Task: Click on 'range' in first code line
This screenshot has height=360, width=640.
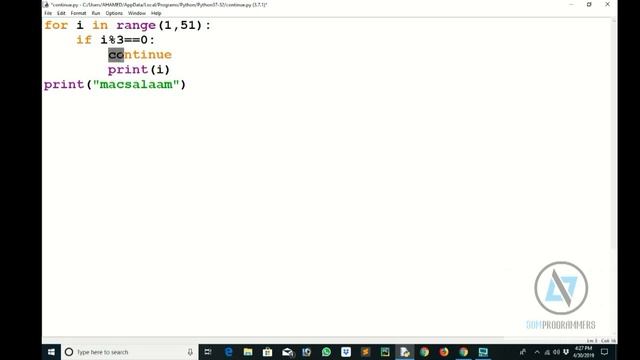Action: (136, 25)
